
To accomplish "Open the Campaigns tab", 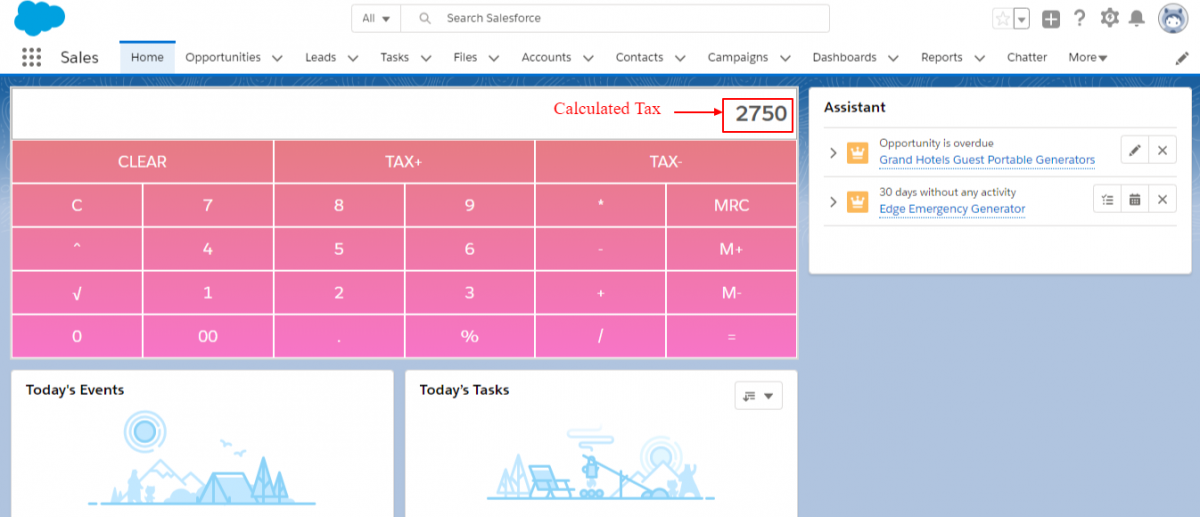I will tap(738, 58).
